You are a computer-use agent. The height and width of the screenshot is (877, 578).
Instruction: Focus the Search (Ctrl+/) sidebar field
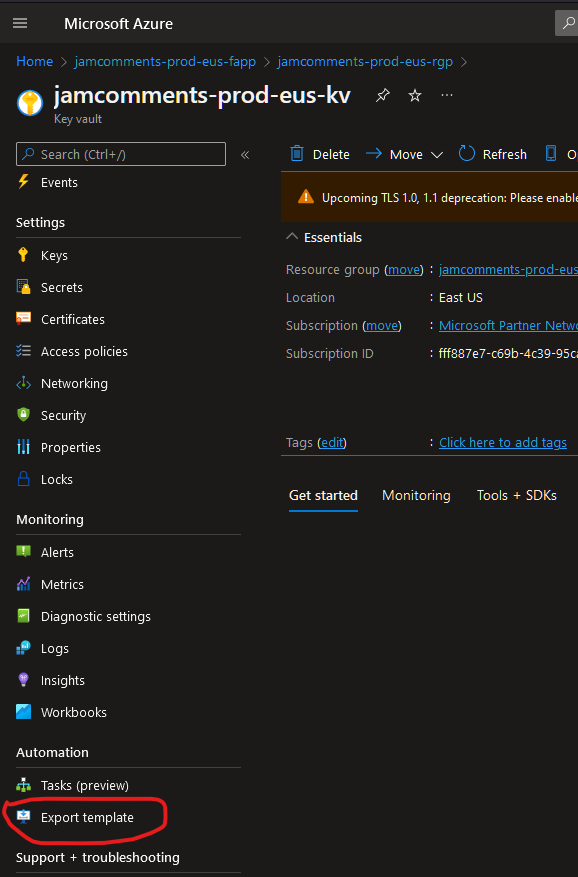(121, 154)
